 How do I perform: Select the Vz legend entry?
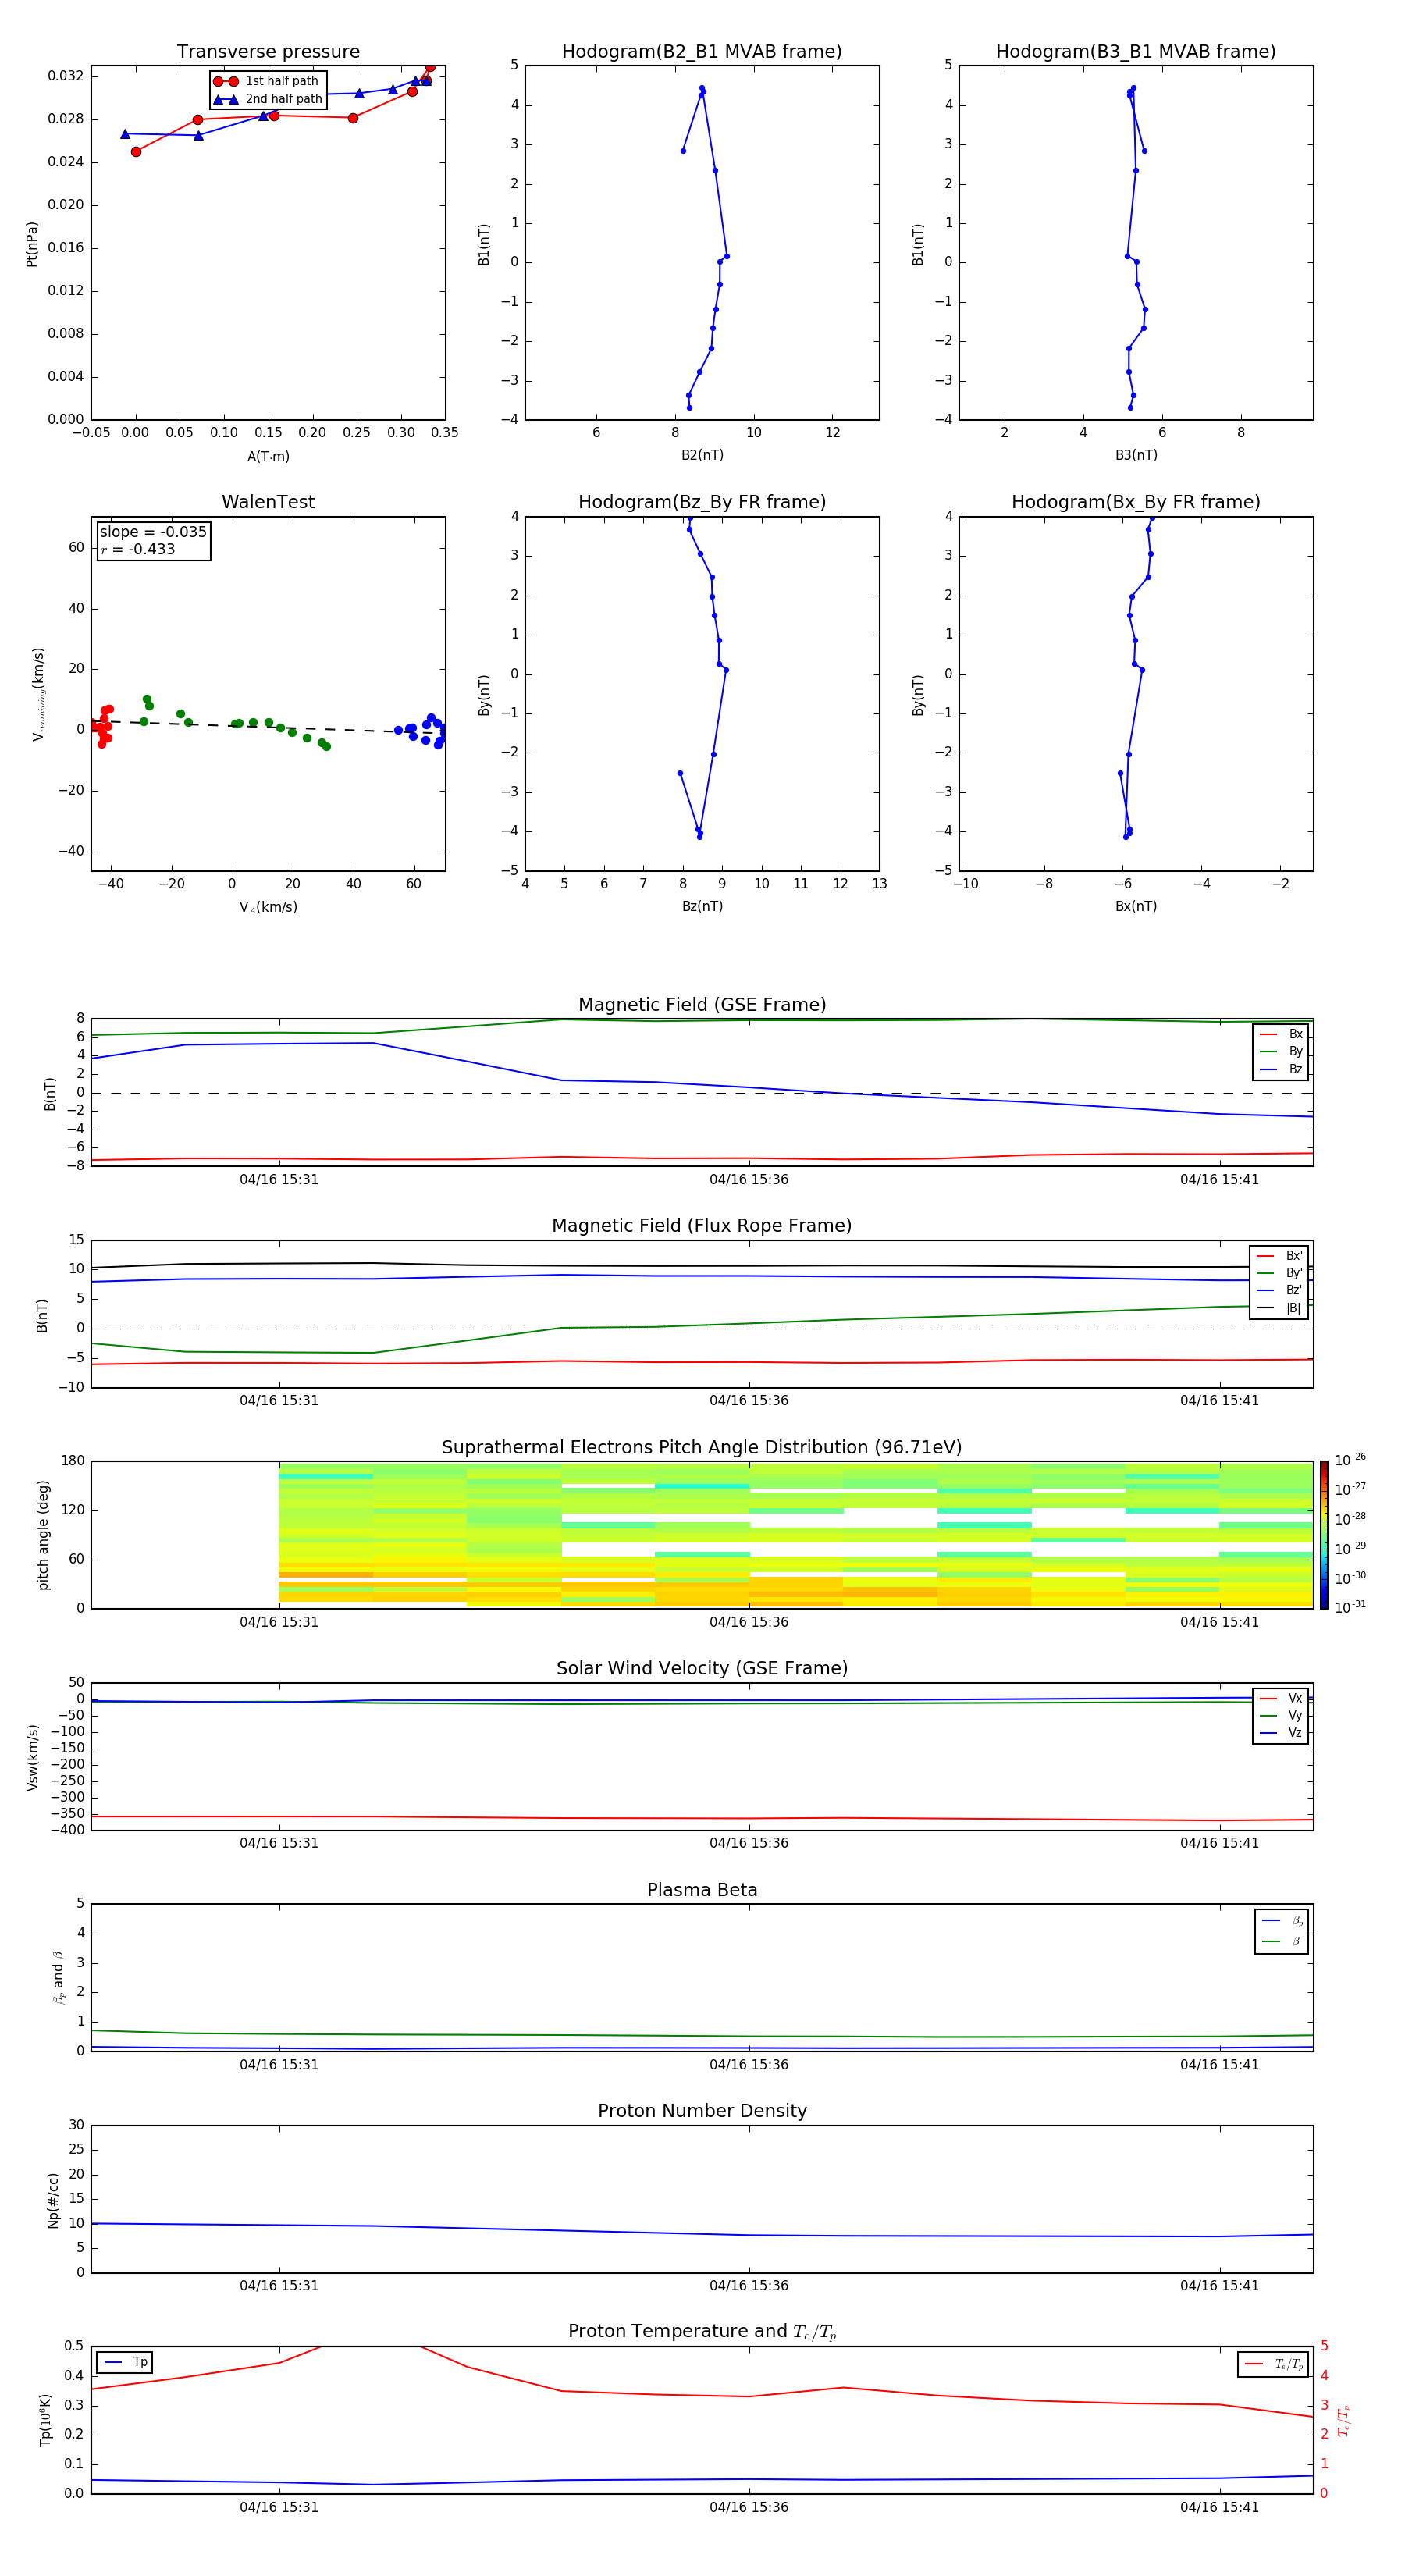coord(1281,1733)
